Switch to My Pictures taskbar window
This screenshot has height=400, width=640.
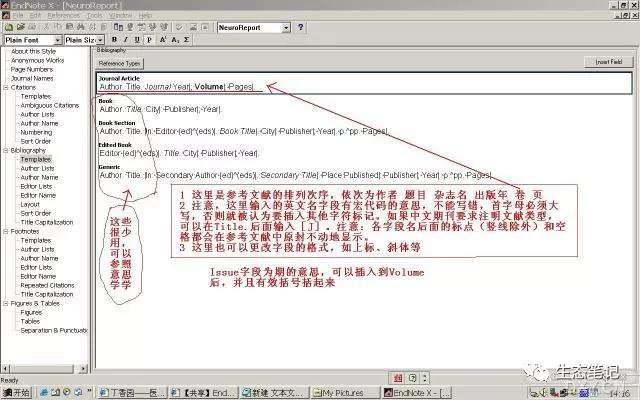point(344,393)
